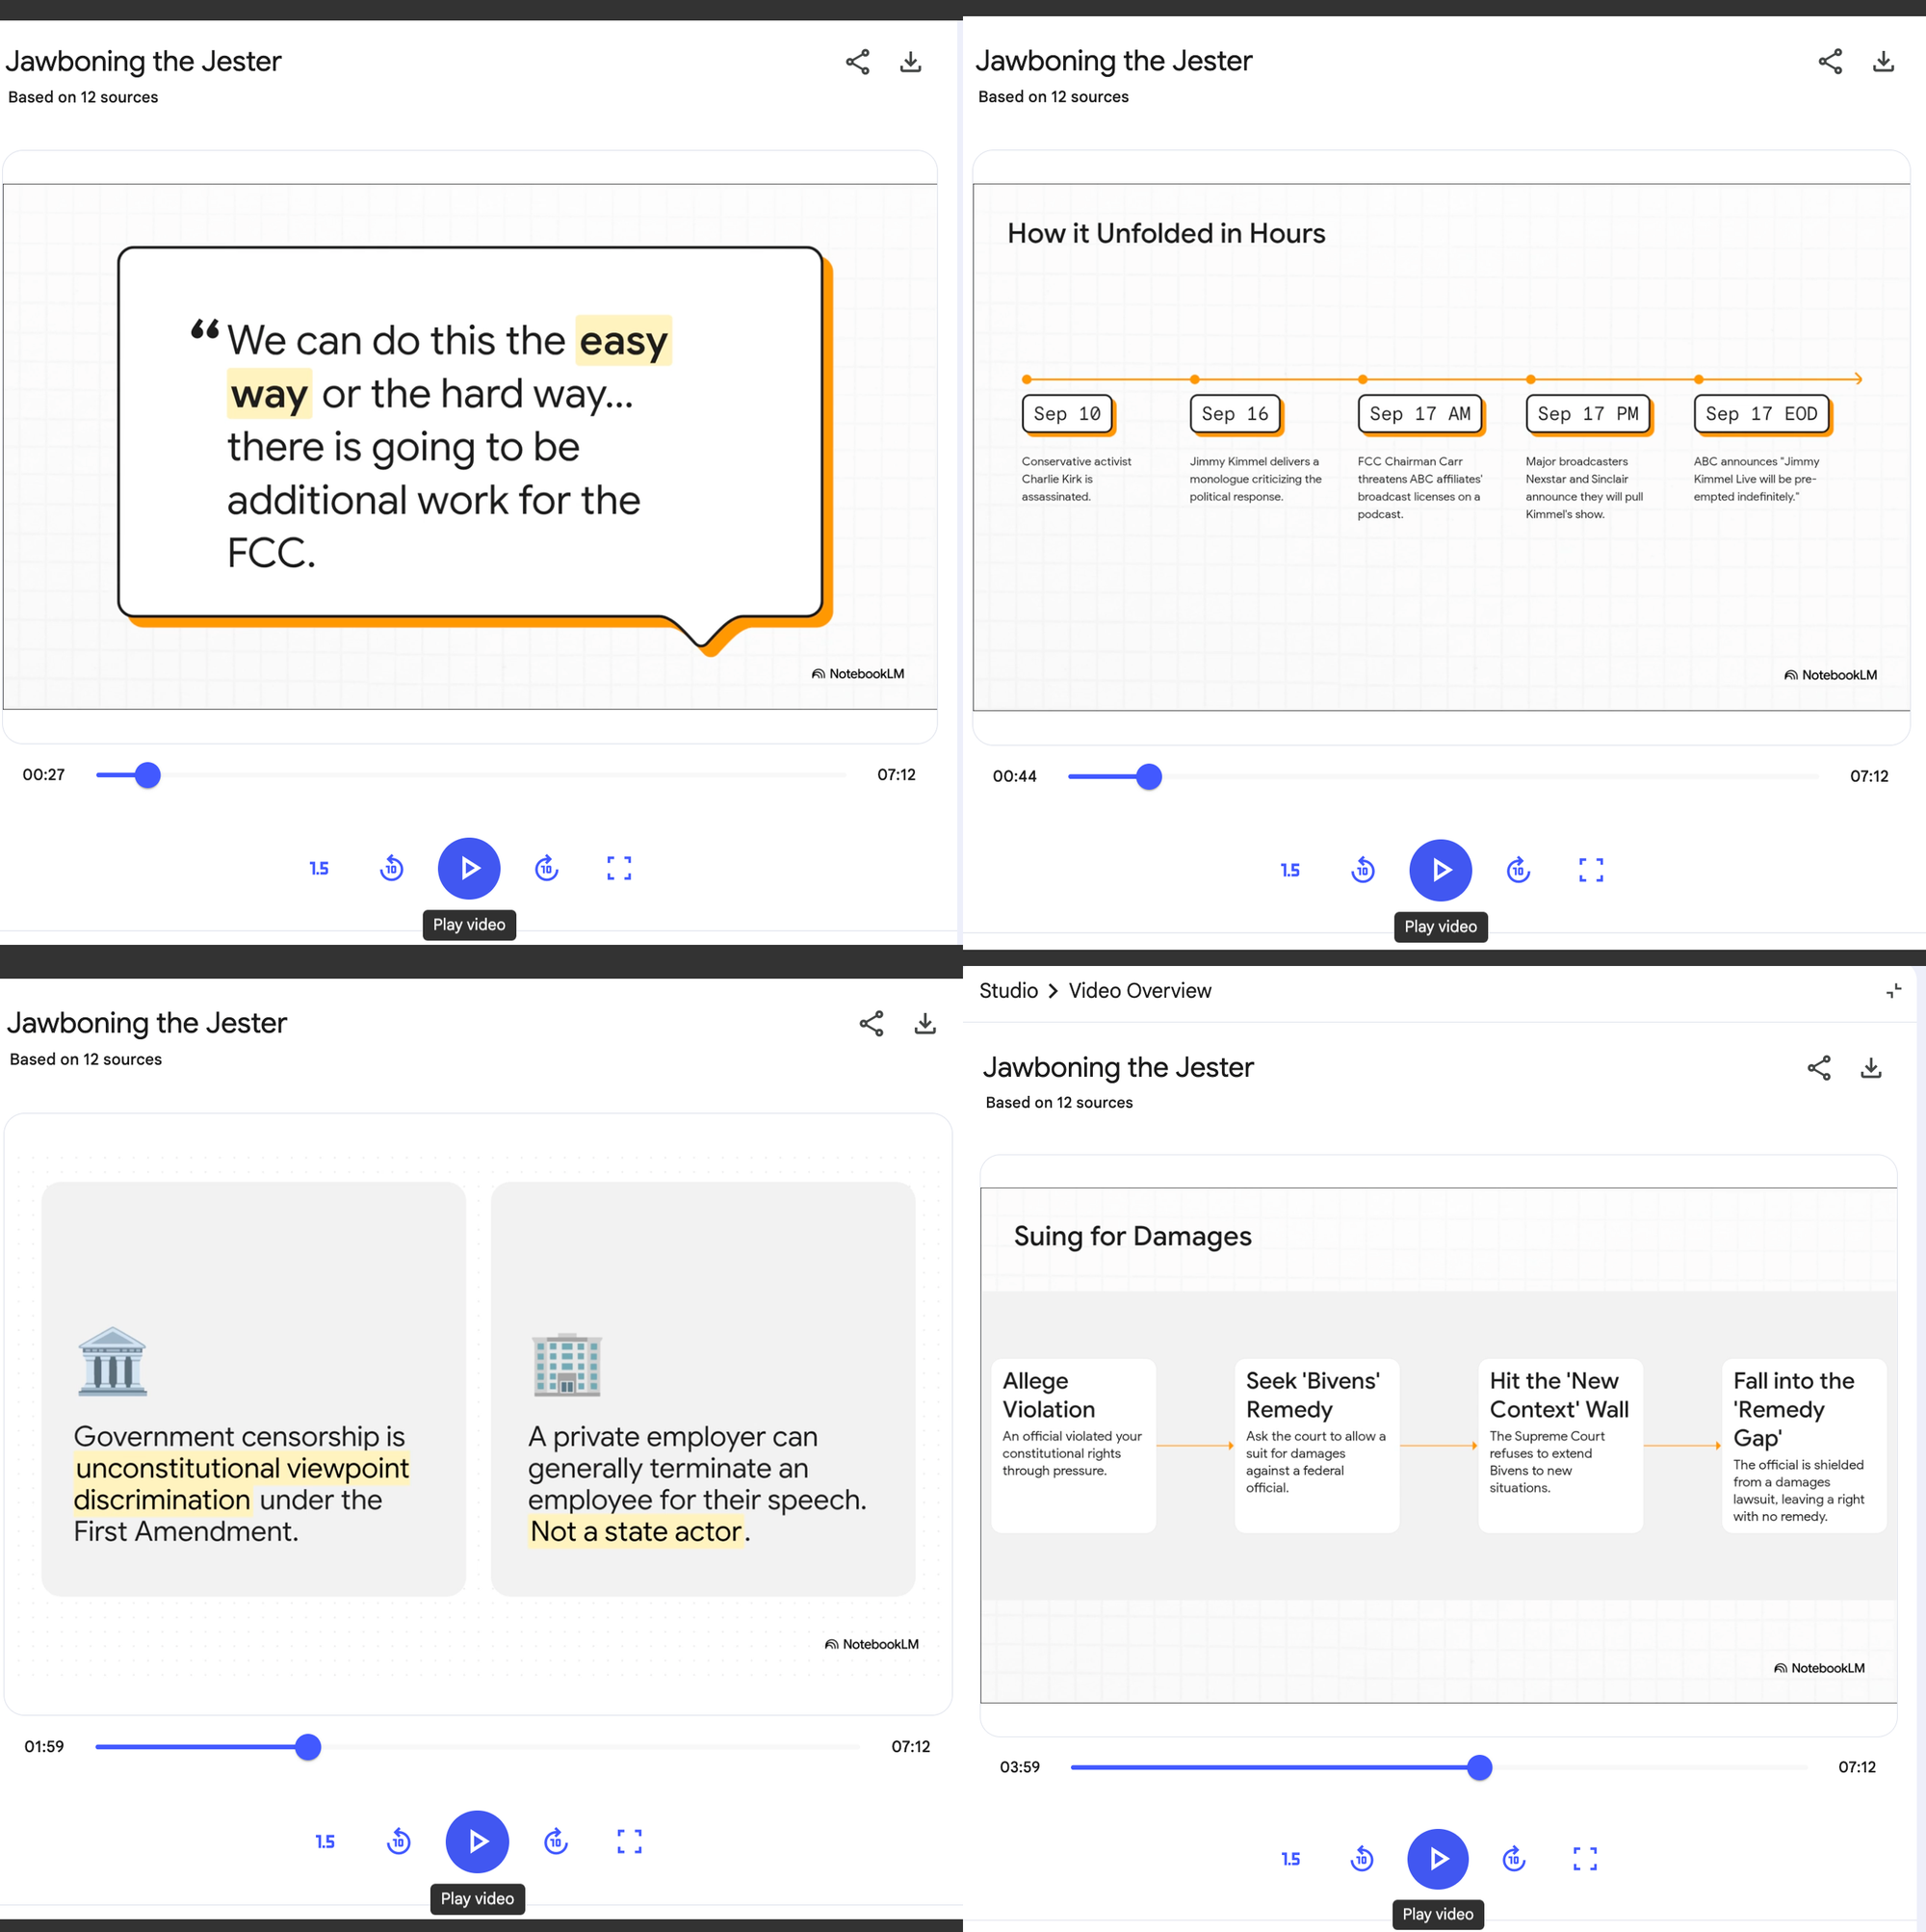This screenshot has height=1932, width=1926.
Task: Play the video paused at 03:59
Action: point(1437,1858)
